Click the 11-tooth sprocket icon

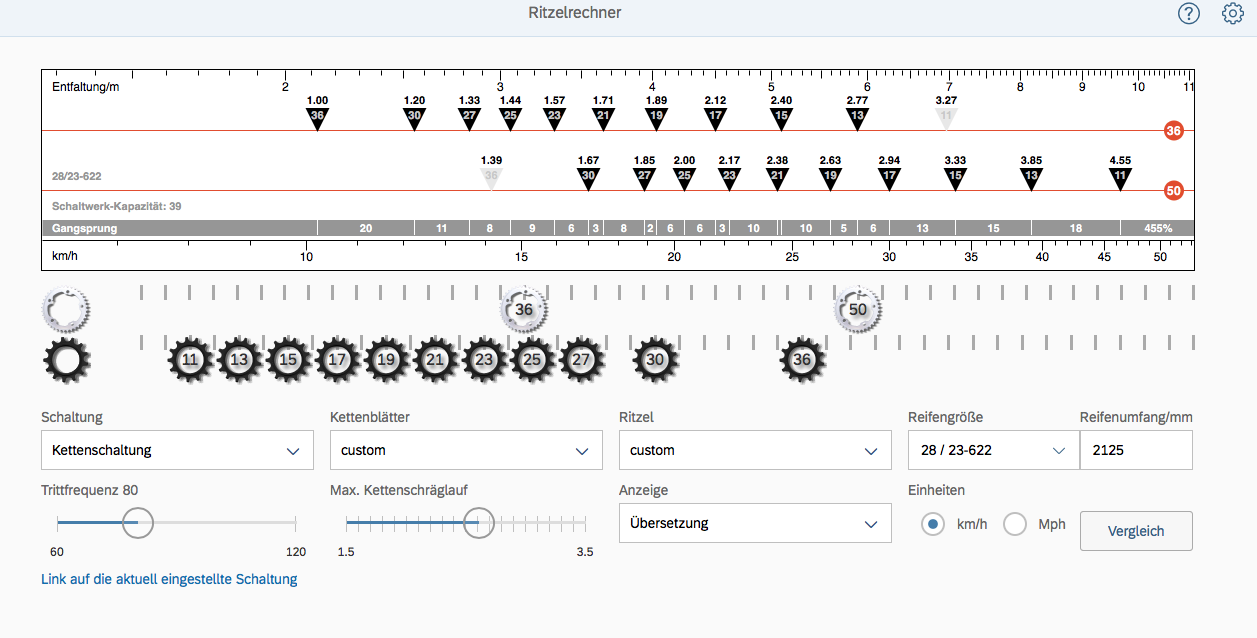[x=190, y=360]
